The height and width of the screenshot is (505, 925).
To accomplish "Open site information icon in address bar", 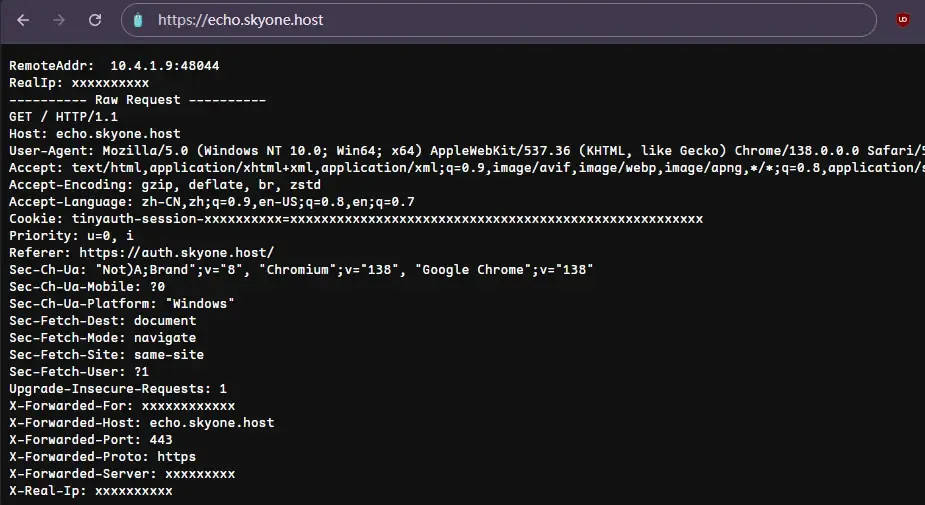I will (139, 20).
